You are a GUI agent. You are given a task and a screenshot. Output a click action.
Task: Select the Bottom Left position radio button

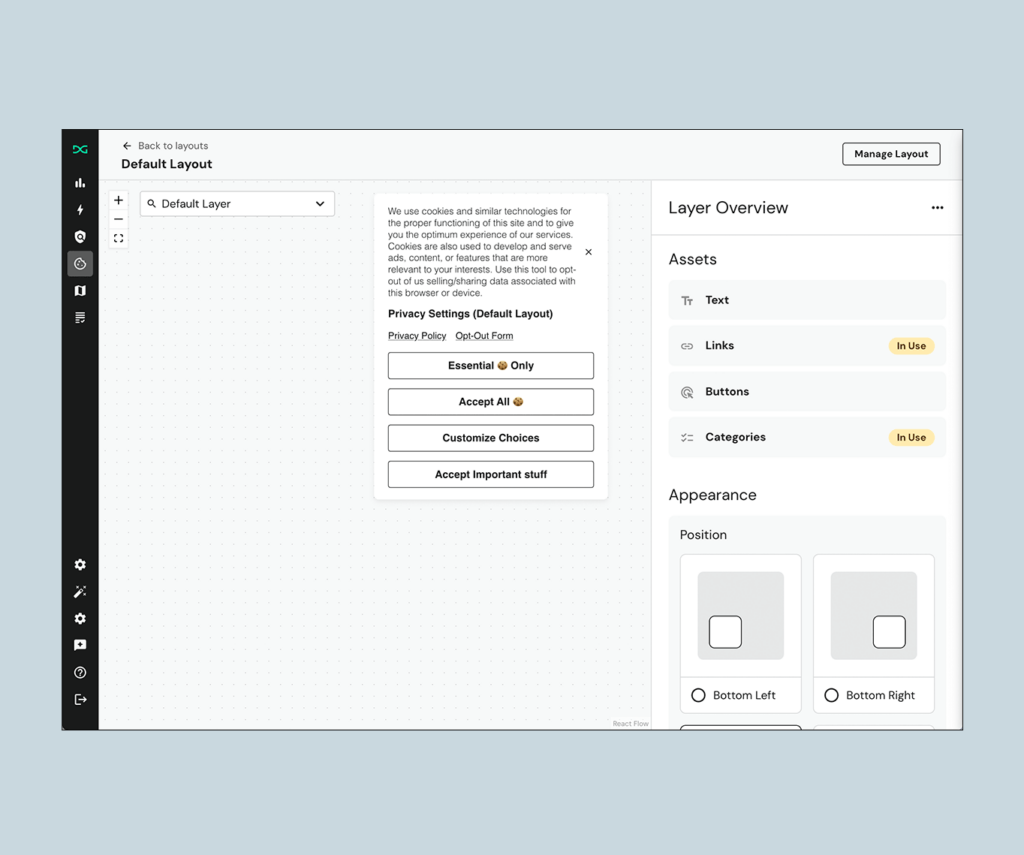point(699,695)
